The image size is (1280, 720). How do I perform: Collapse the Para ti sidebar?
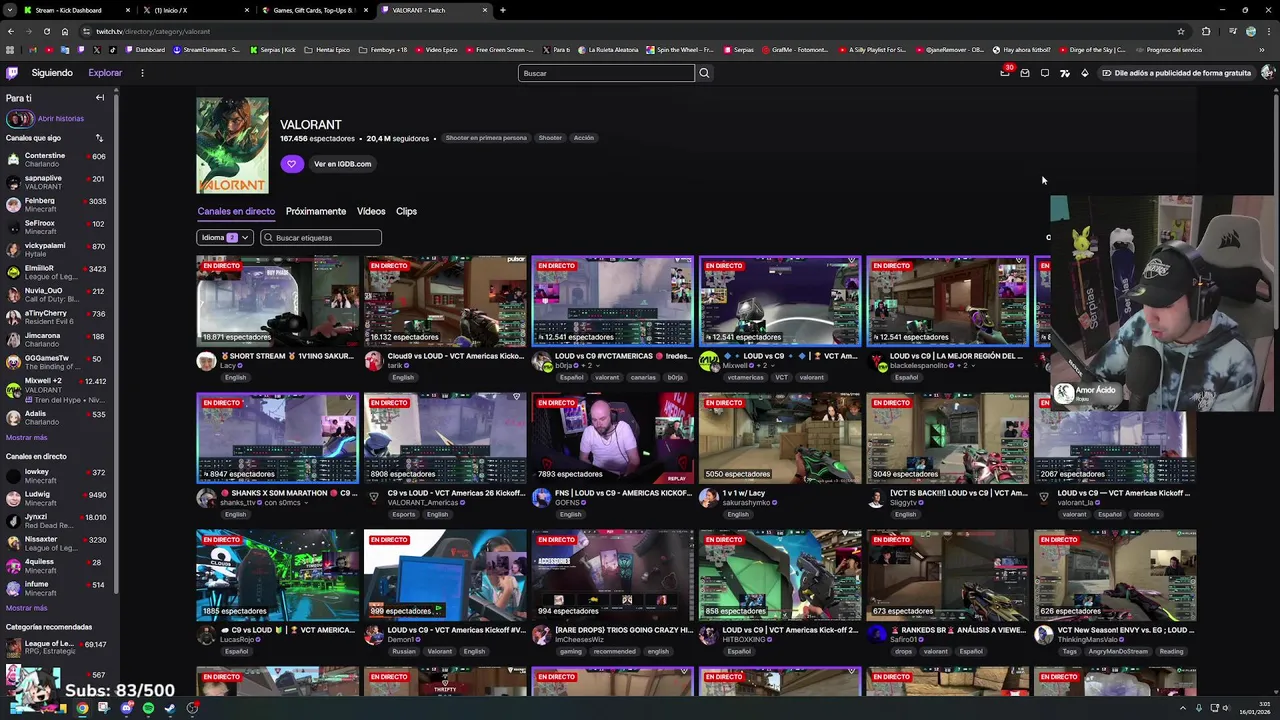click(100, 98)
